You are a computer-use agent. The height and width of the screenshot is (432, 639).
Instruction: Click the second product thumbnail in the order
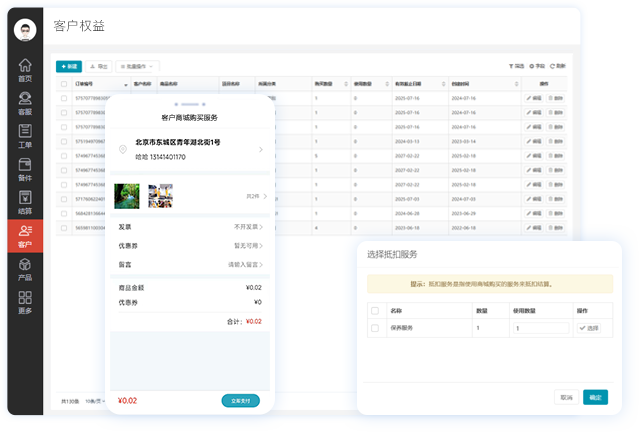(160, 196)
